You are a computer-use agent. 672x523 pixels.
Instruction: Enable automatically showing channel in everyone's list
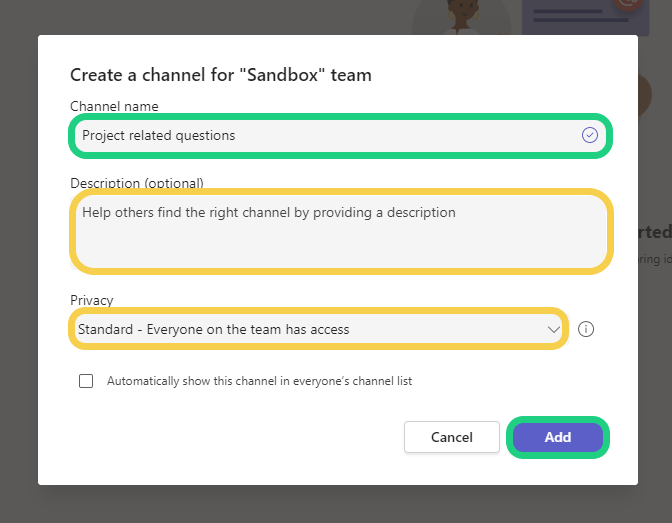pyautogui.click(x=86, y=381)
